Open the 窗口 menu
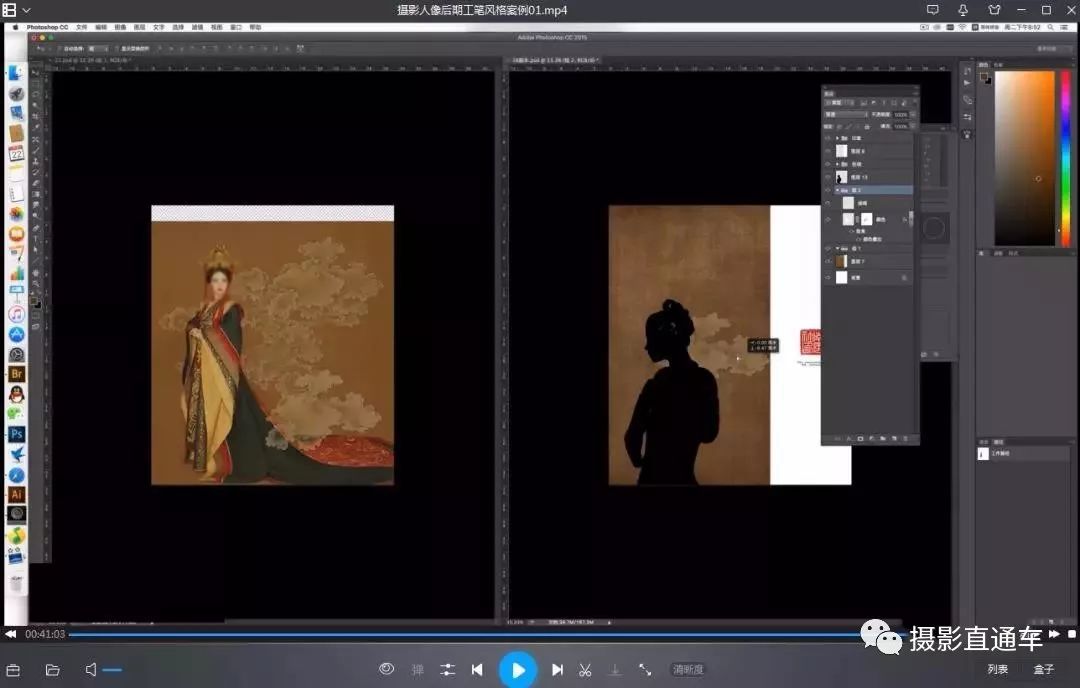Screen dimensions: 1080x688 (236, 28)
